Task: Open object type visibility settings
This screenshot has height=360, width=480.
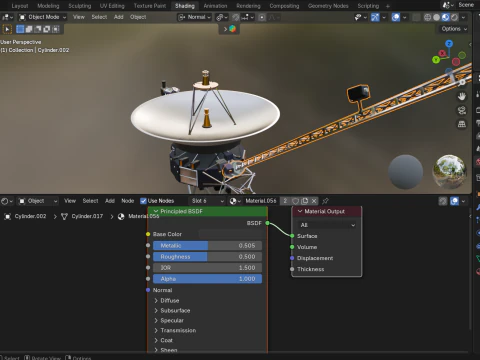Action: (360, 17)
